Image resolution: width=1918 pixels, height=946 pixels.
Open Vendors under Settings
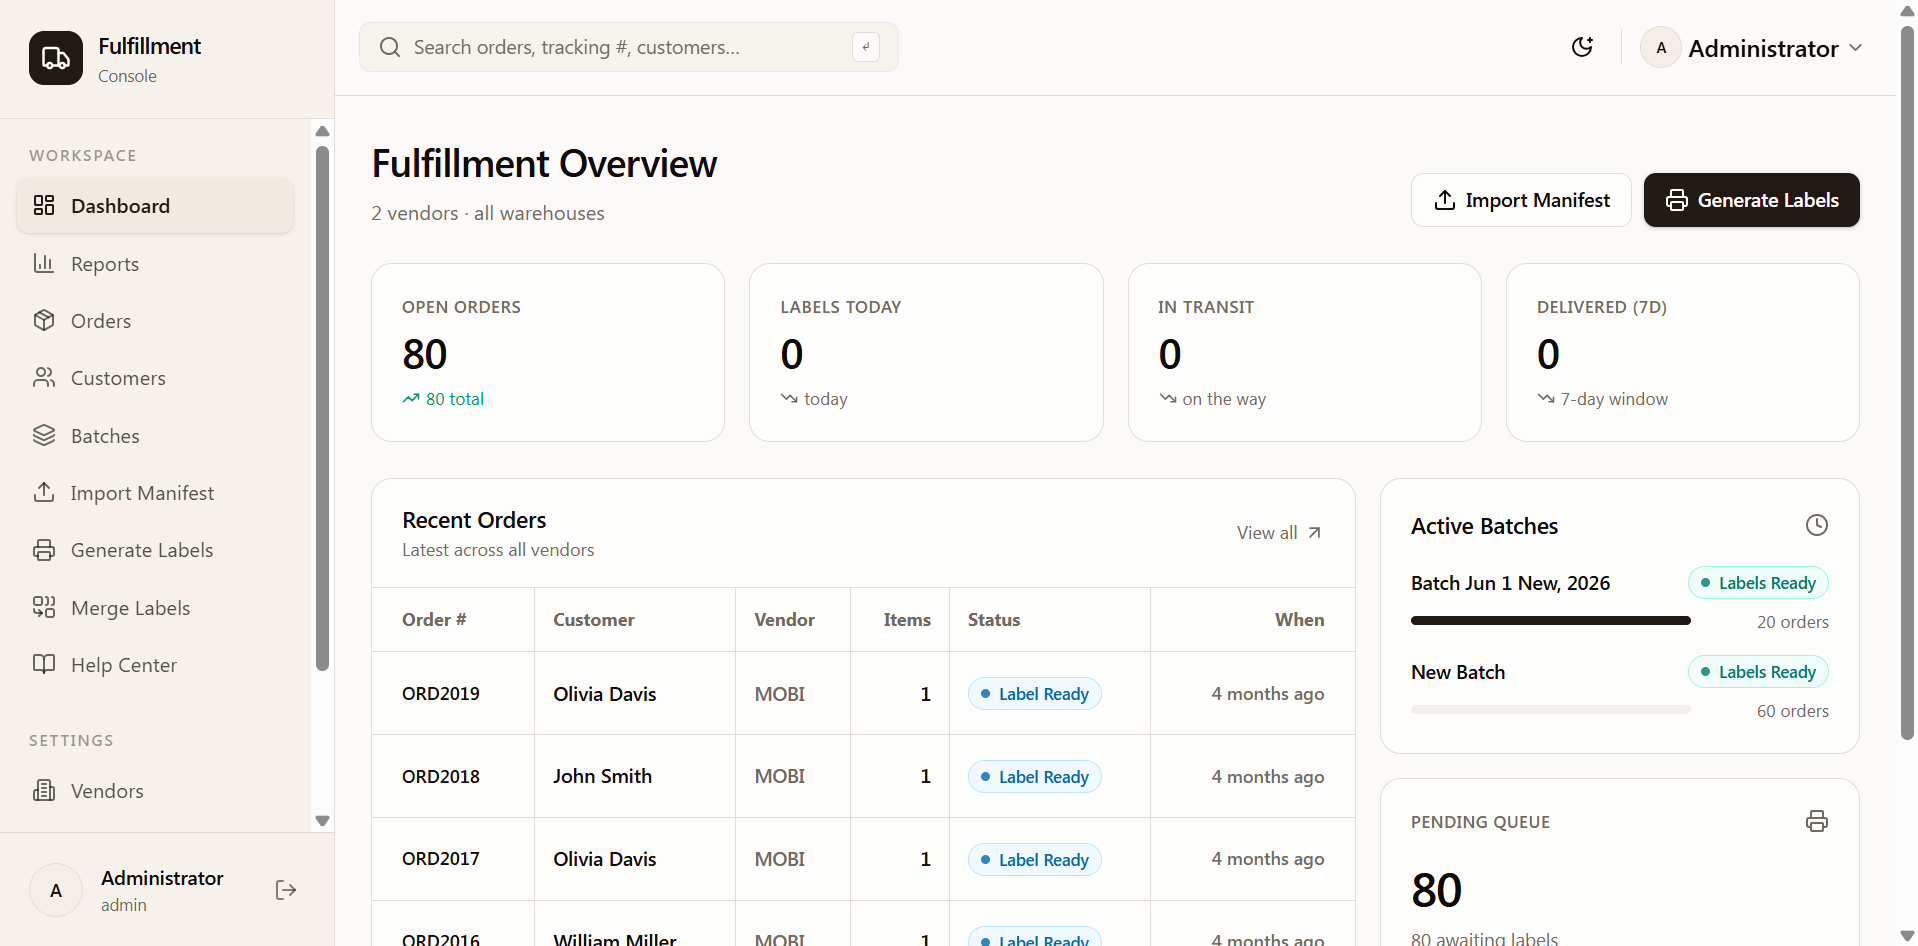(155, 791)
